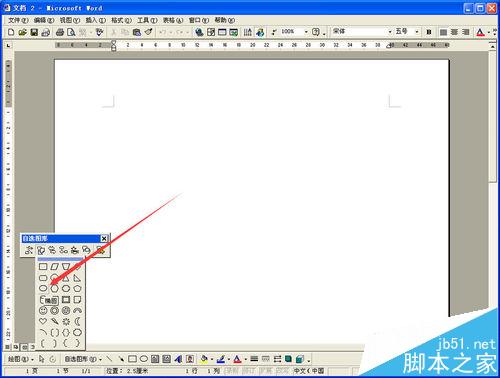Toggle align left in formatting toolbar

coord(443,32)
